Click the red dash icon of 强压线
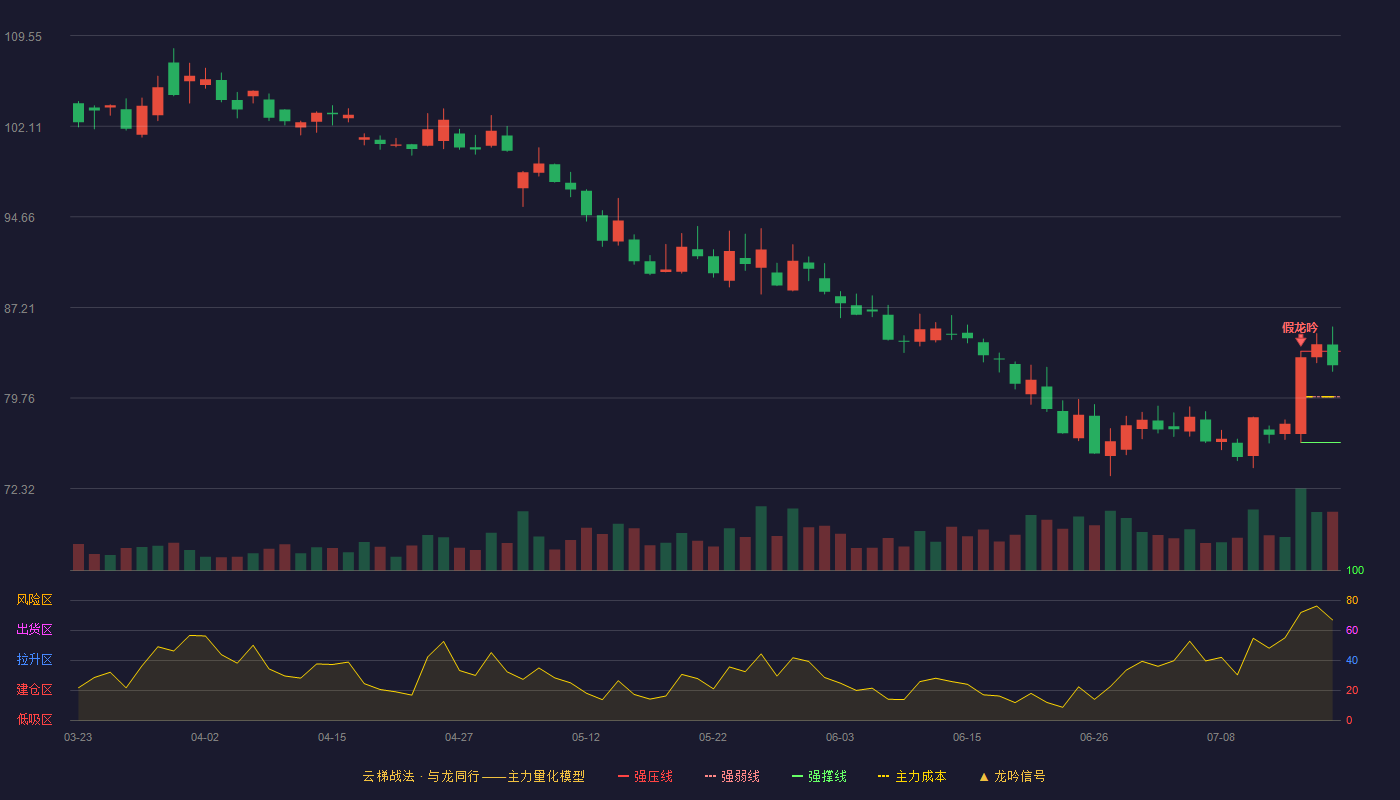The image size is (1400, 800). click(x=623, y=776)
